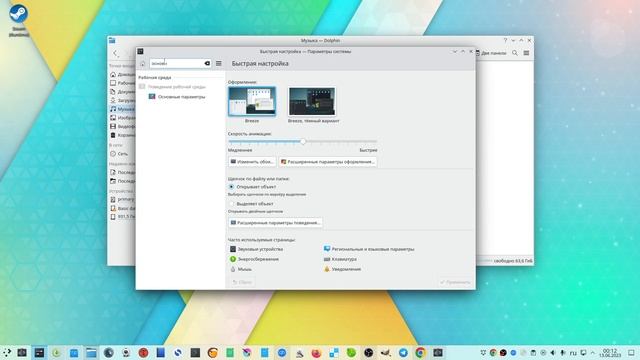
Task: Open the camera app at taskbar far left
Action: pyautogui.click(x=22, y=353)
